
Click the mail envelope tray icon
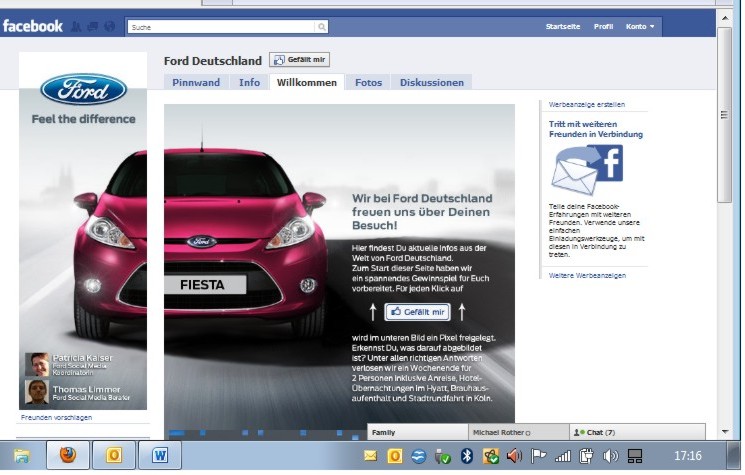pyautogui.click(x=371, y=456)
